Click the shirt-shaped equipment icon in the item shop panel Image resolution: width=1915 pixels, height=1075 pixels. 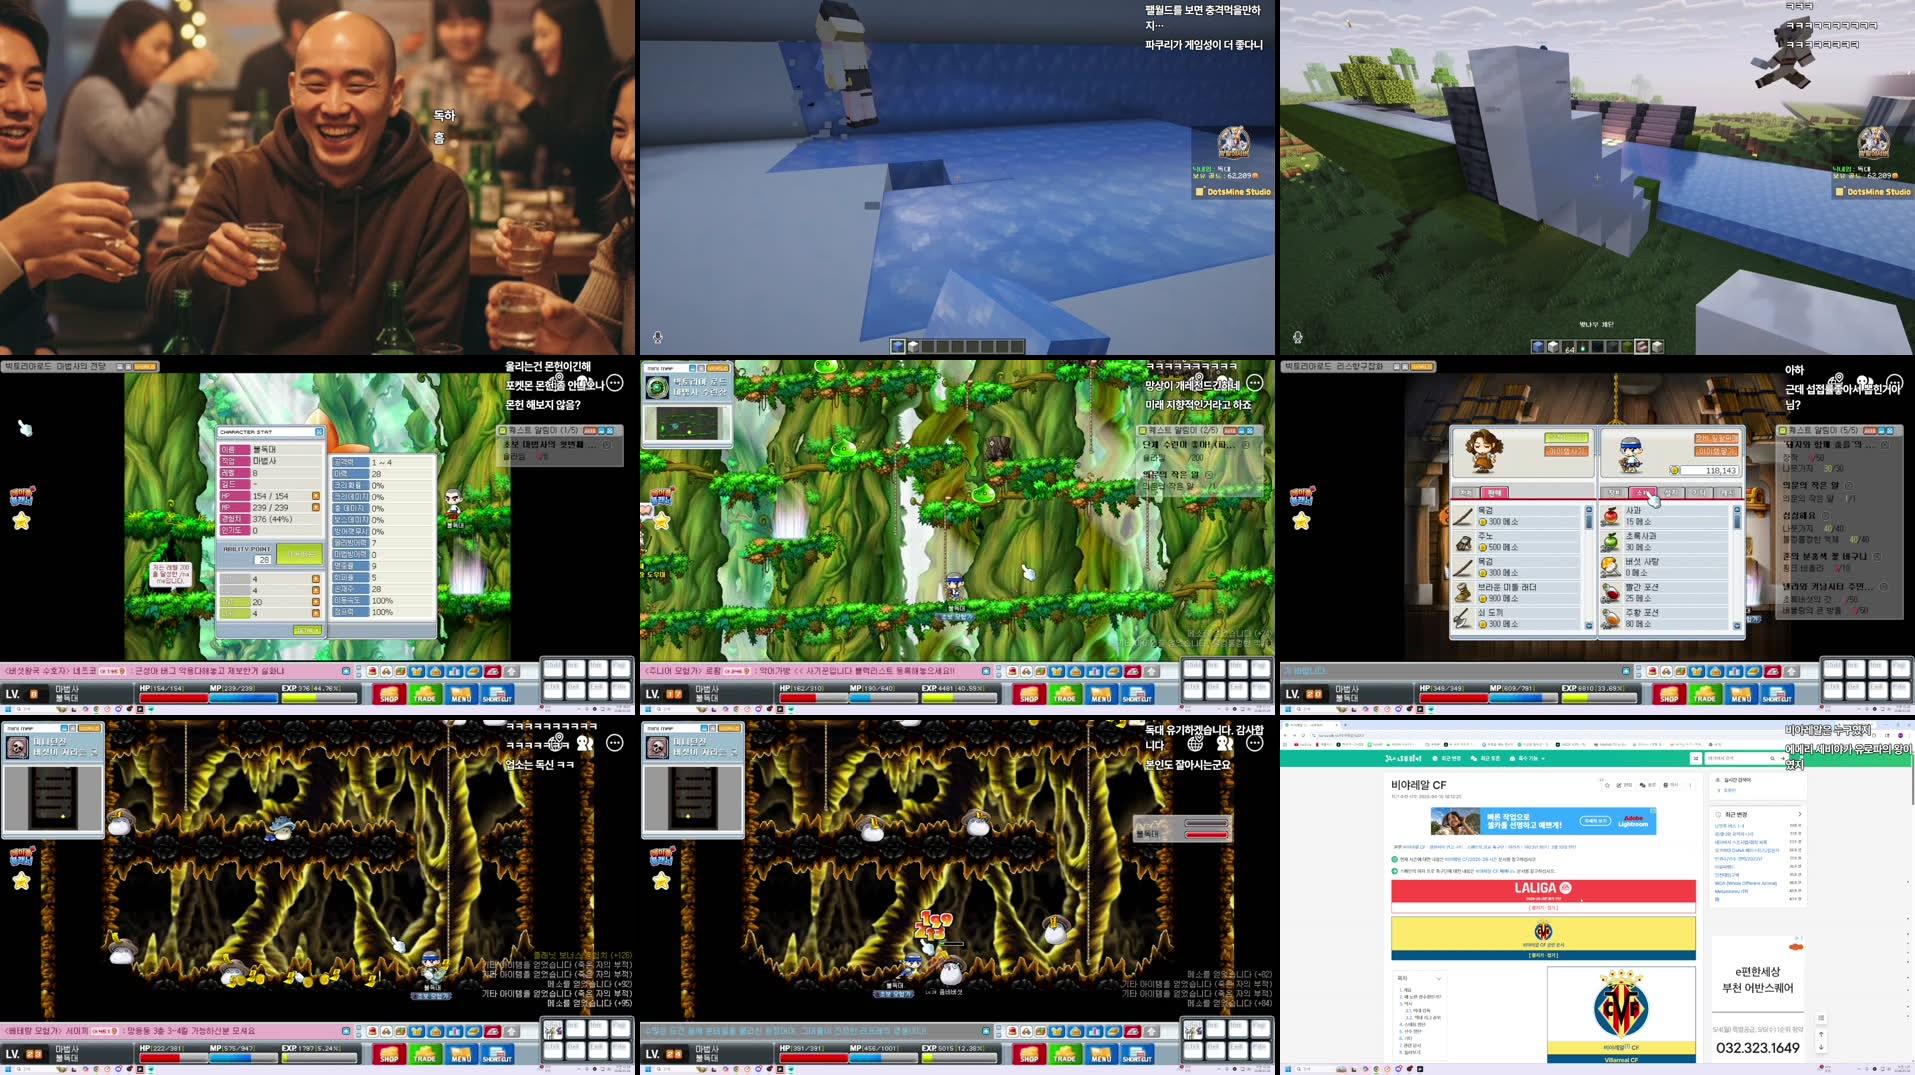pos(1698,671)
